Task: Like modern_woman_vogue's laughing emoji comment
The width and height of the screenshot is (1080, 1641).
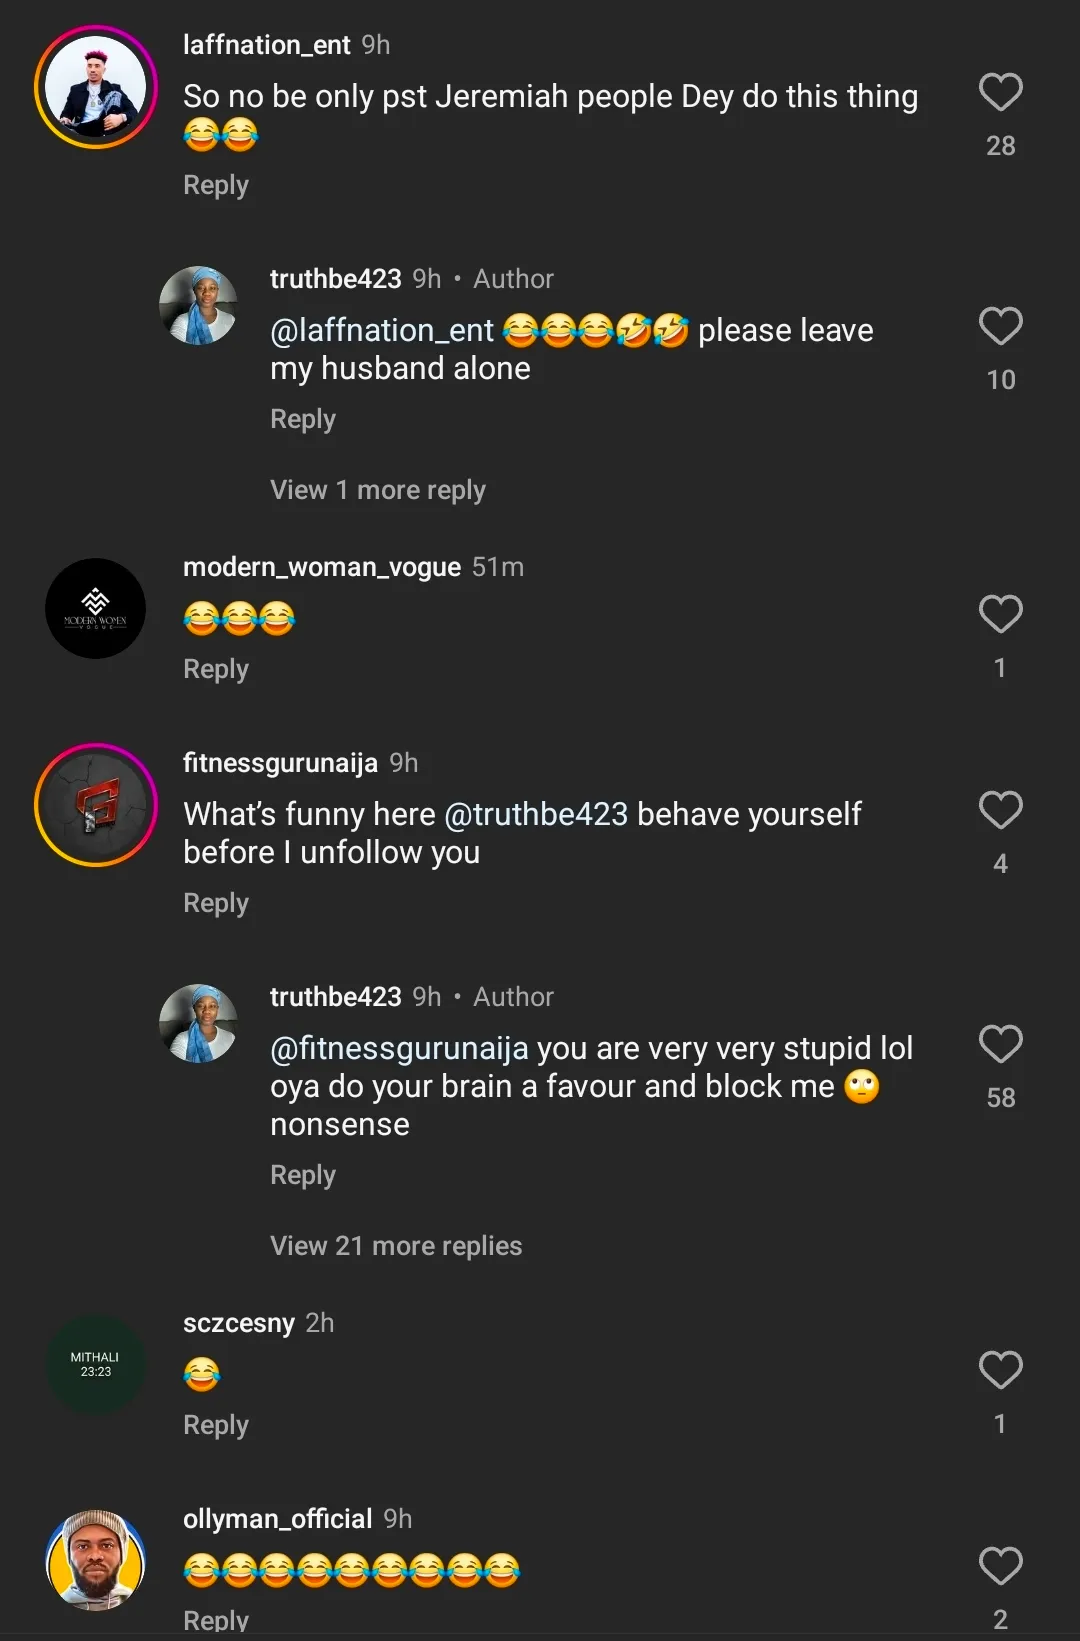Action: click(x=1000, y=614)
